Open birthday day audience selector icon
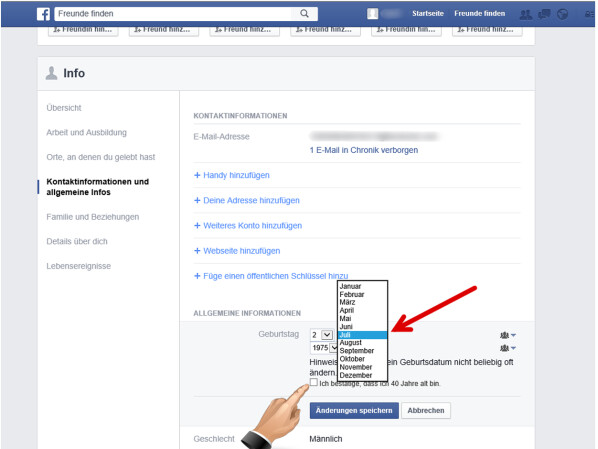 pyautogui.click(x=508, y=335)
